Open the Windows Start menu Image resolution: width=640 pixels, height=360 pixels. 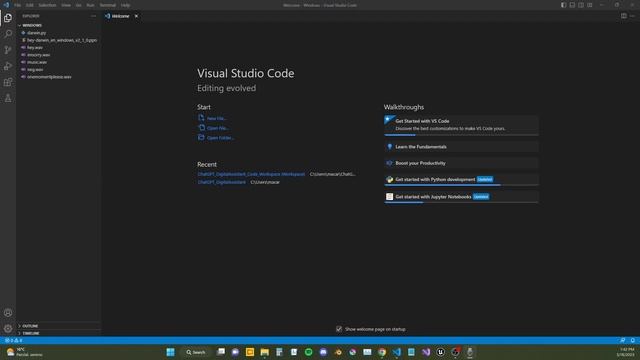point(171,352)
